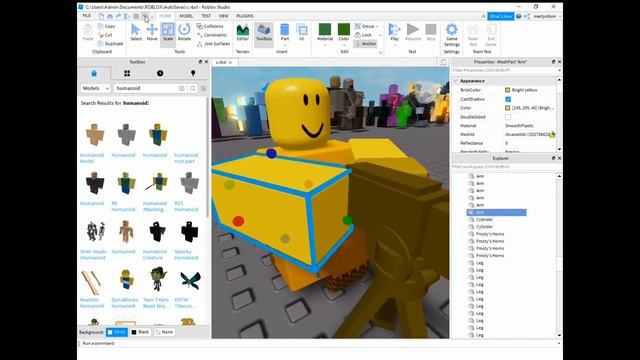Close the Toolbox panel

(206, 62)
